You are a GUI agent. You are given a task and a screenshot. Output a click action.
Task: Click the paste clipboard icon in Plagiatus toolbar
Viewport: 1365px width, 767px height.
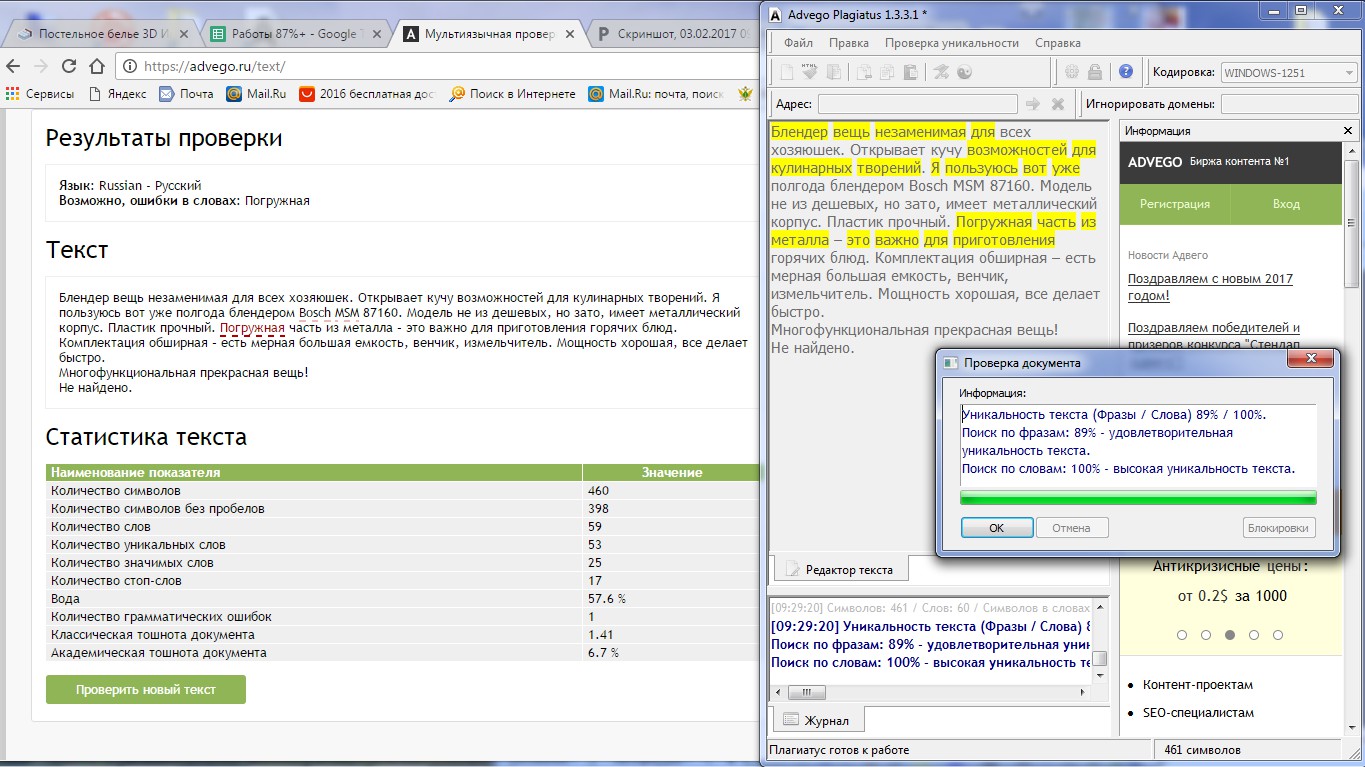tap(910, 72)
